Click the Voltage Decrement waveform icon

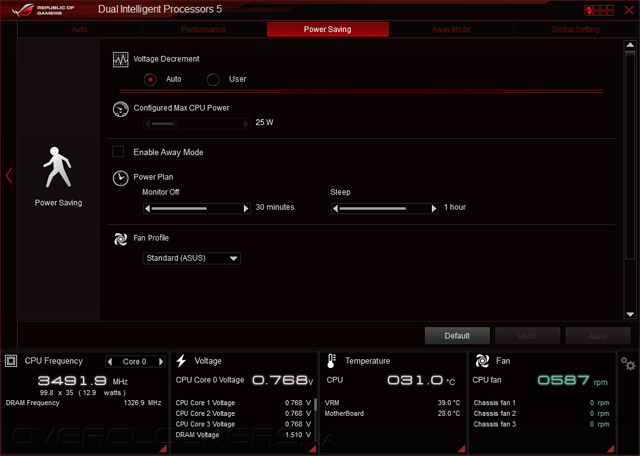coord(120,60)
